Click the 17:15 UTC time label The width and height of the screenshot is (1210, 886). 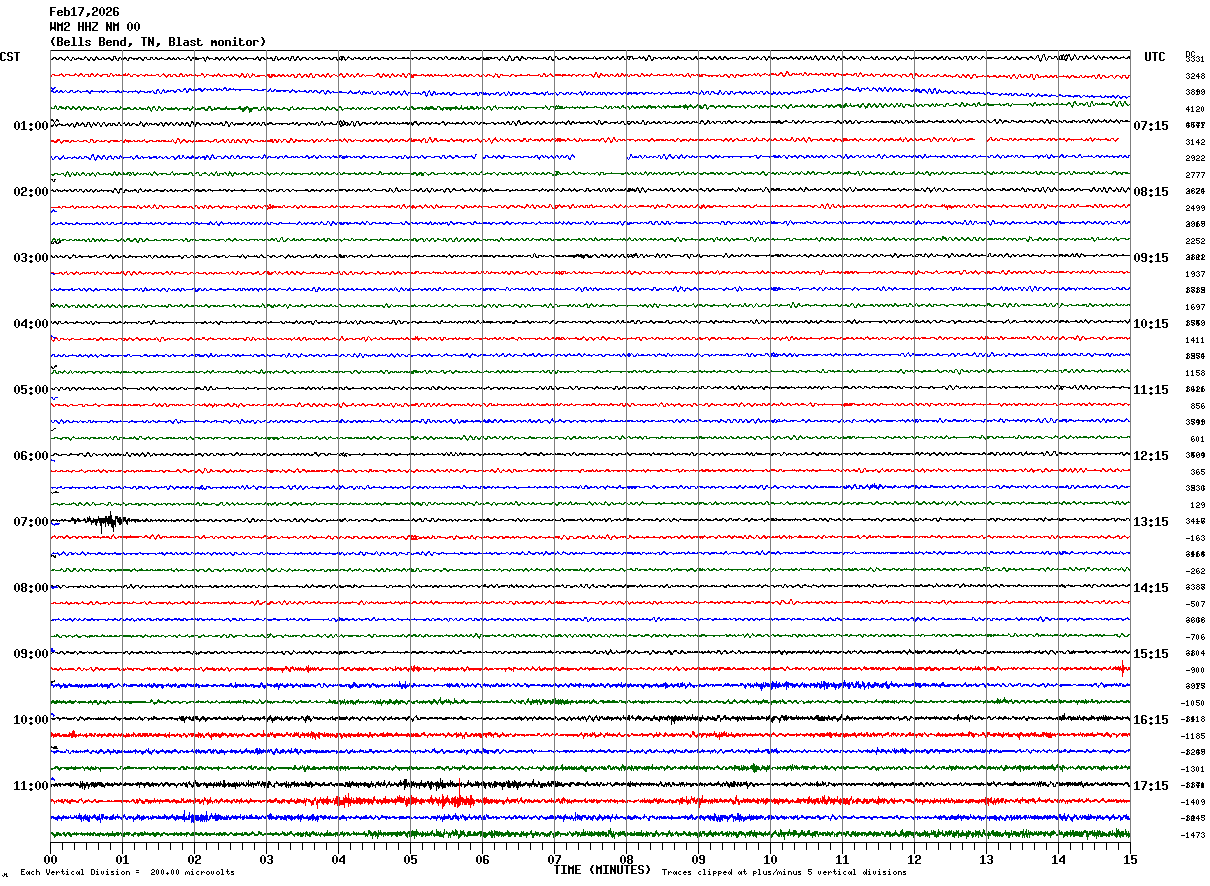pos(1151,786)
